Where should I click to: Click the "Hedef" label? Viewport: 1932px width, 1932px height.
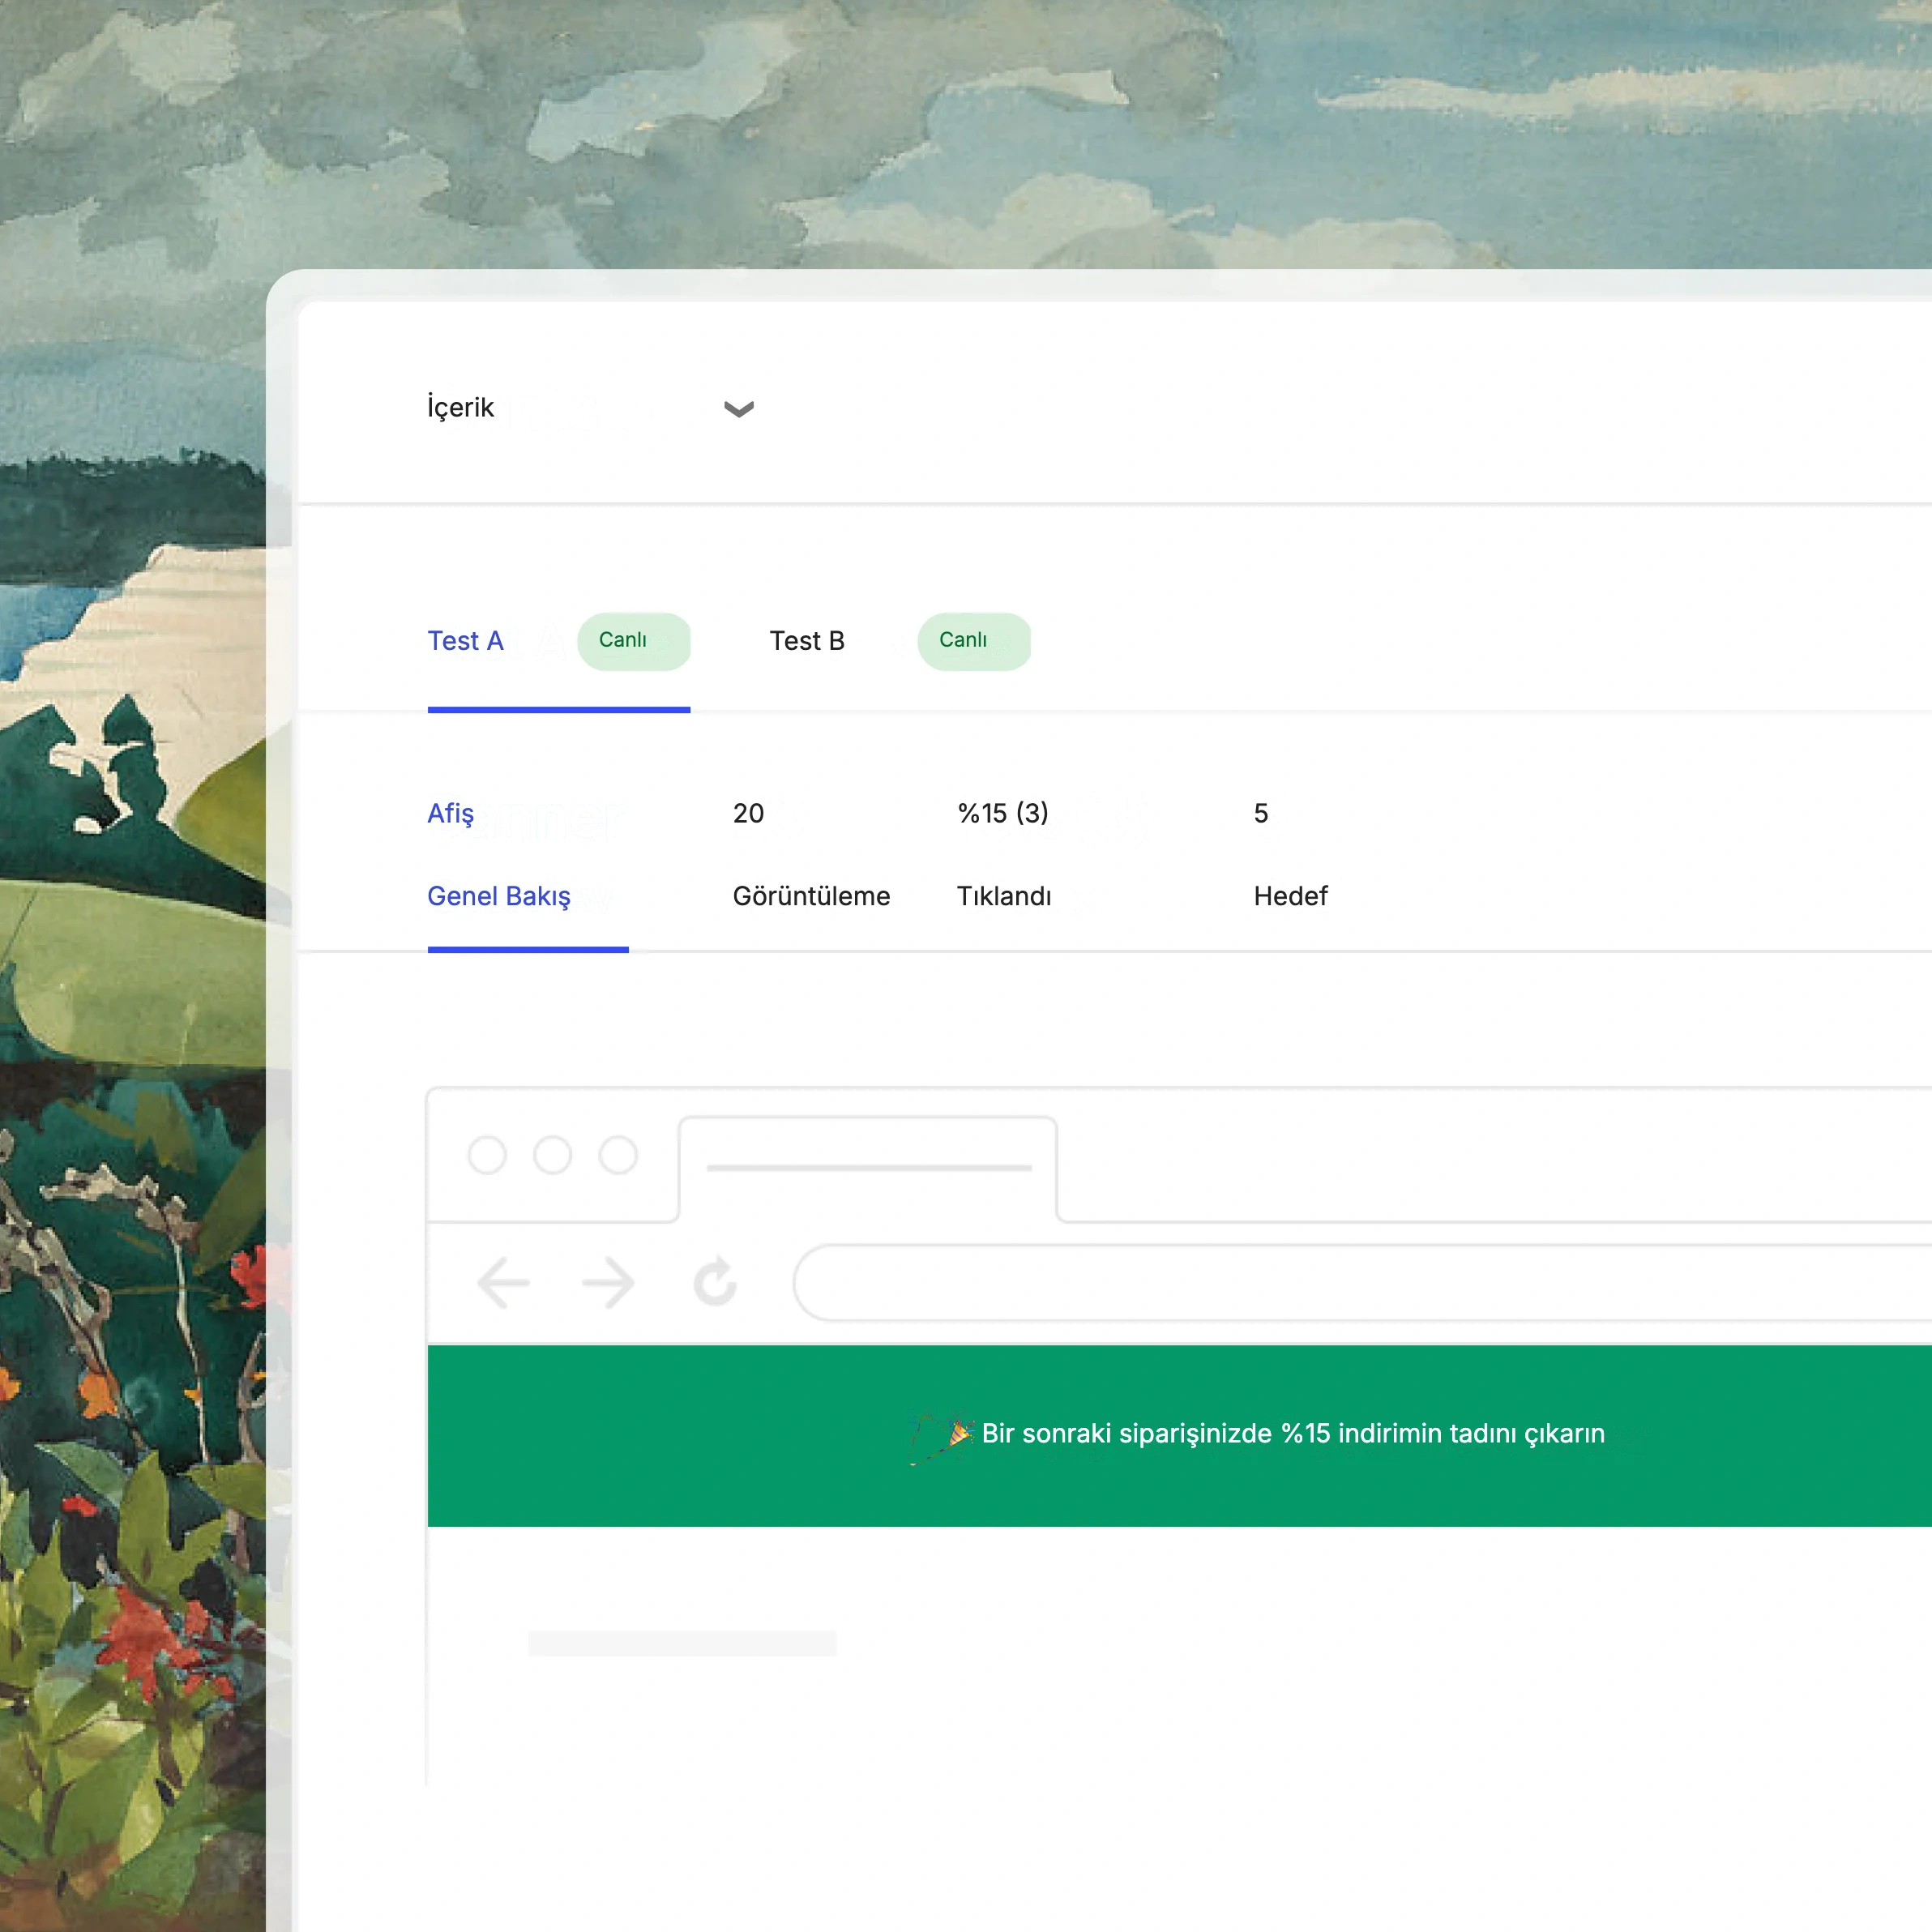pos(1290,896)
